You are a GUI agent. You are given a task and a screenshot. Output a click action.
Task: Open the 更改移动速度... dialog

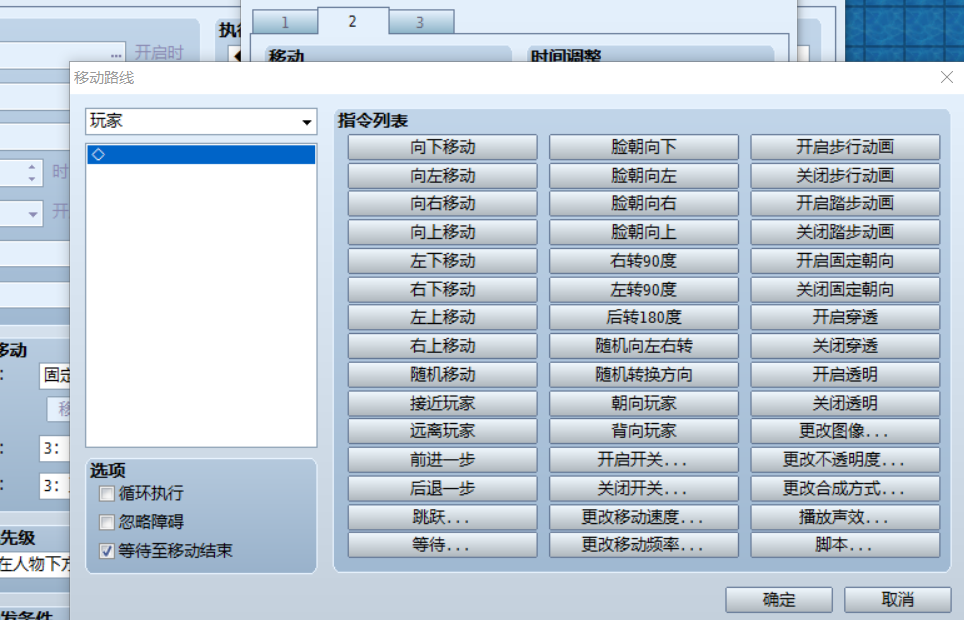pyautogui.click(x=644, y=517)
